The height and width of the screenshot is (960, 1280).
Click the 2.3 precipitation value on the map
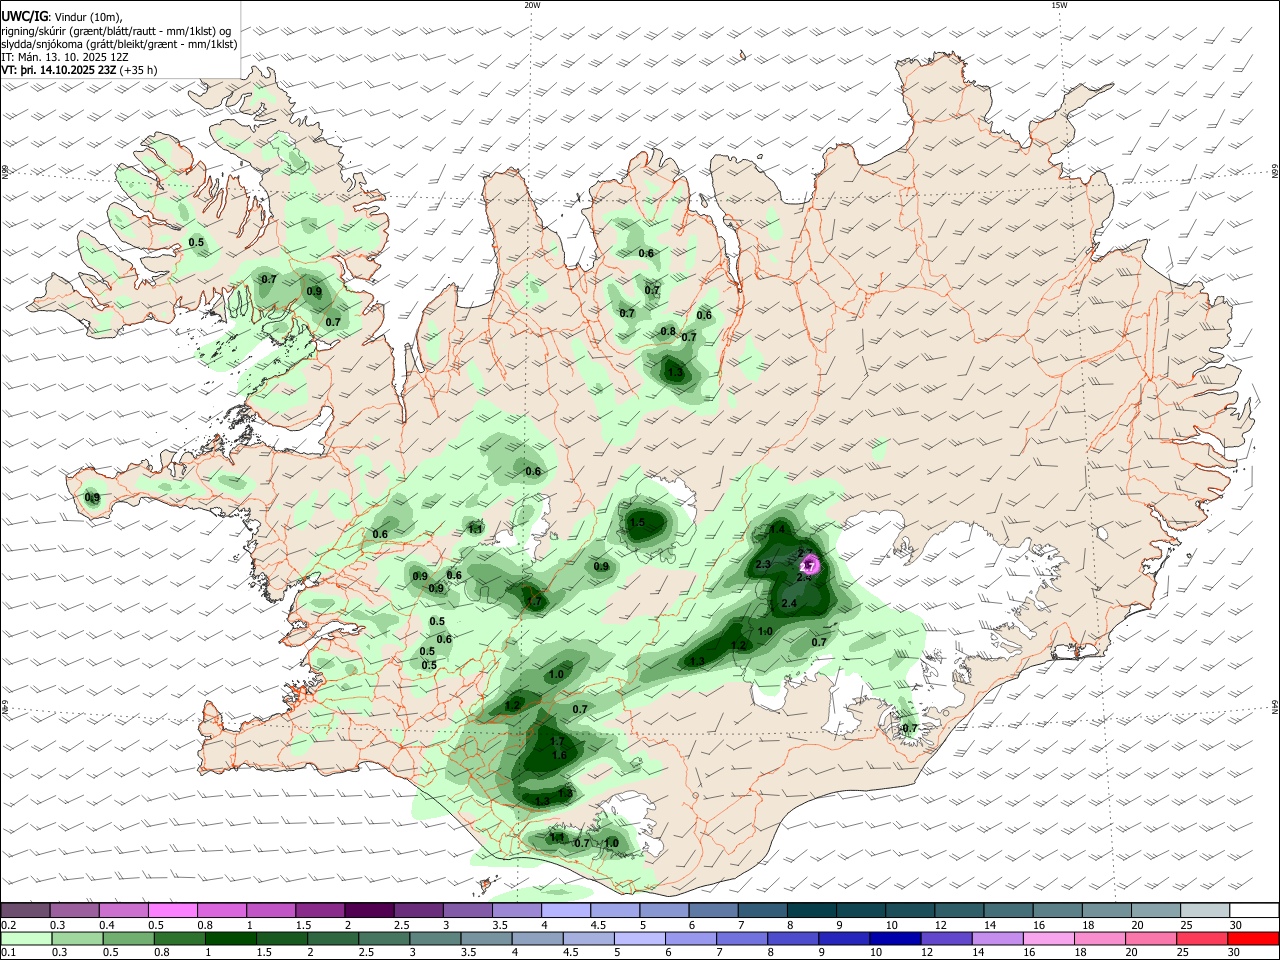pos(763,565)
